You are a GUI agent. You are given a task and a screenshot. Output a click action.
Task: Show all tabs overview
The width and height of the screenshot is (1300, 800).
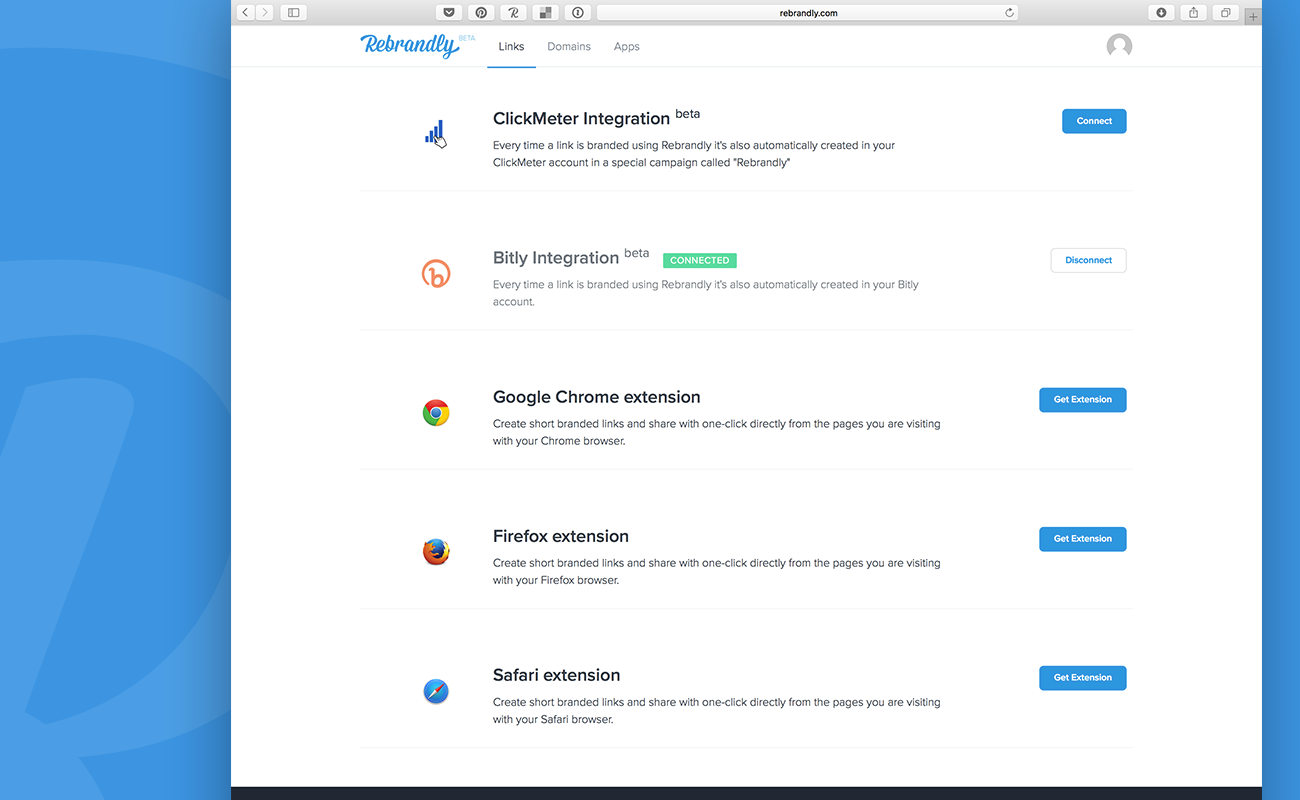(x=1225, y=13)
